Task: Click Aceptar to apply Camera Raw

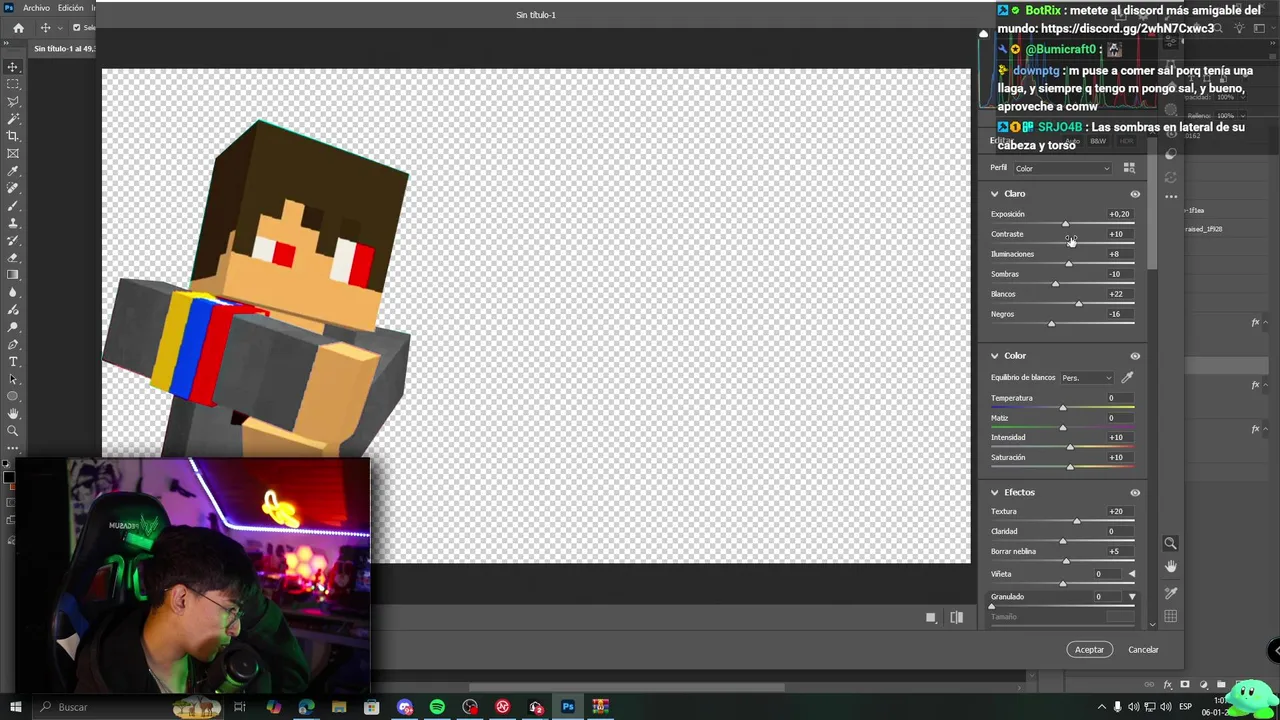Action: tap(1089, 650)
